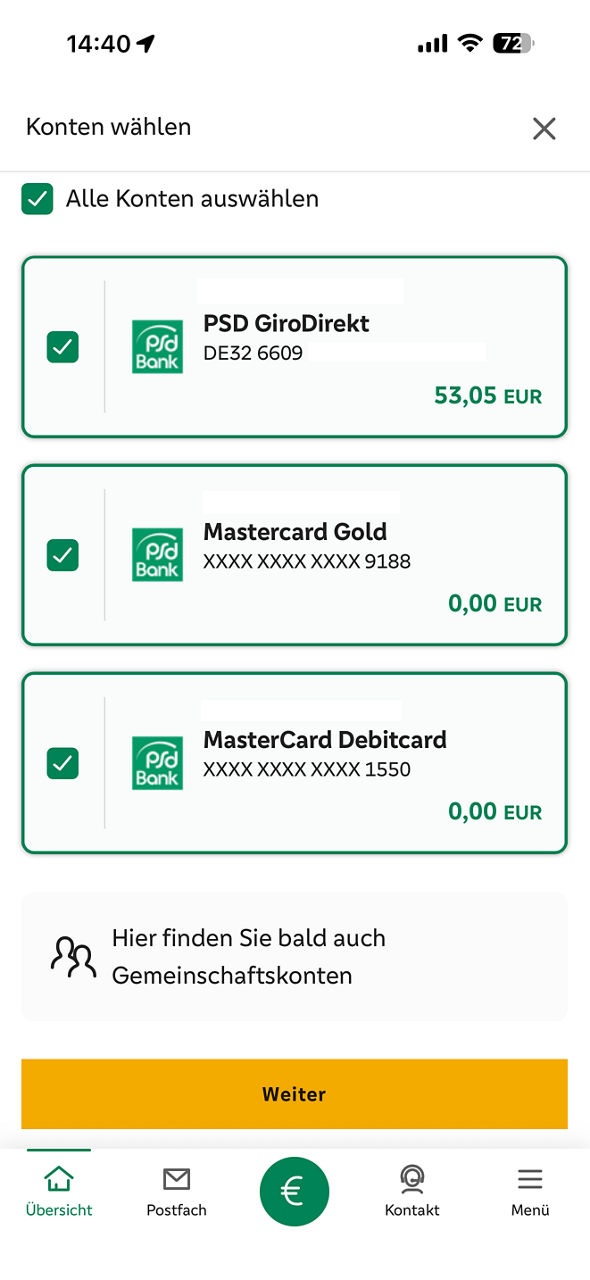Image resolution: width=590 pixels, height=1280 pixels.
Task: Uncheck Alle Konten auswählen
Action: point(37,199)
